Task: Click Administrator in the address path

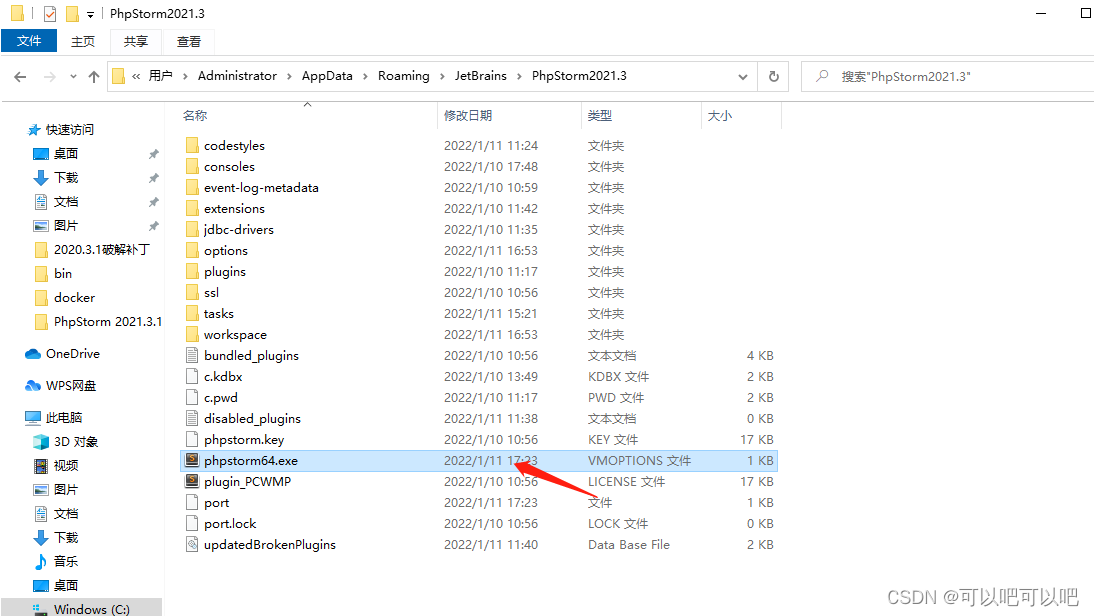Action: tap(237, 76)
